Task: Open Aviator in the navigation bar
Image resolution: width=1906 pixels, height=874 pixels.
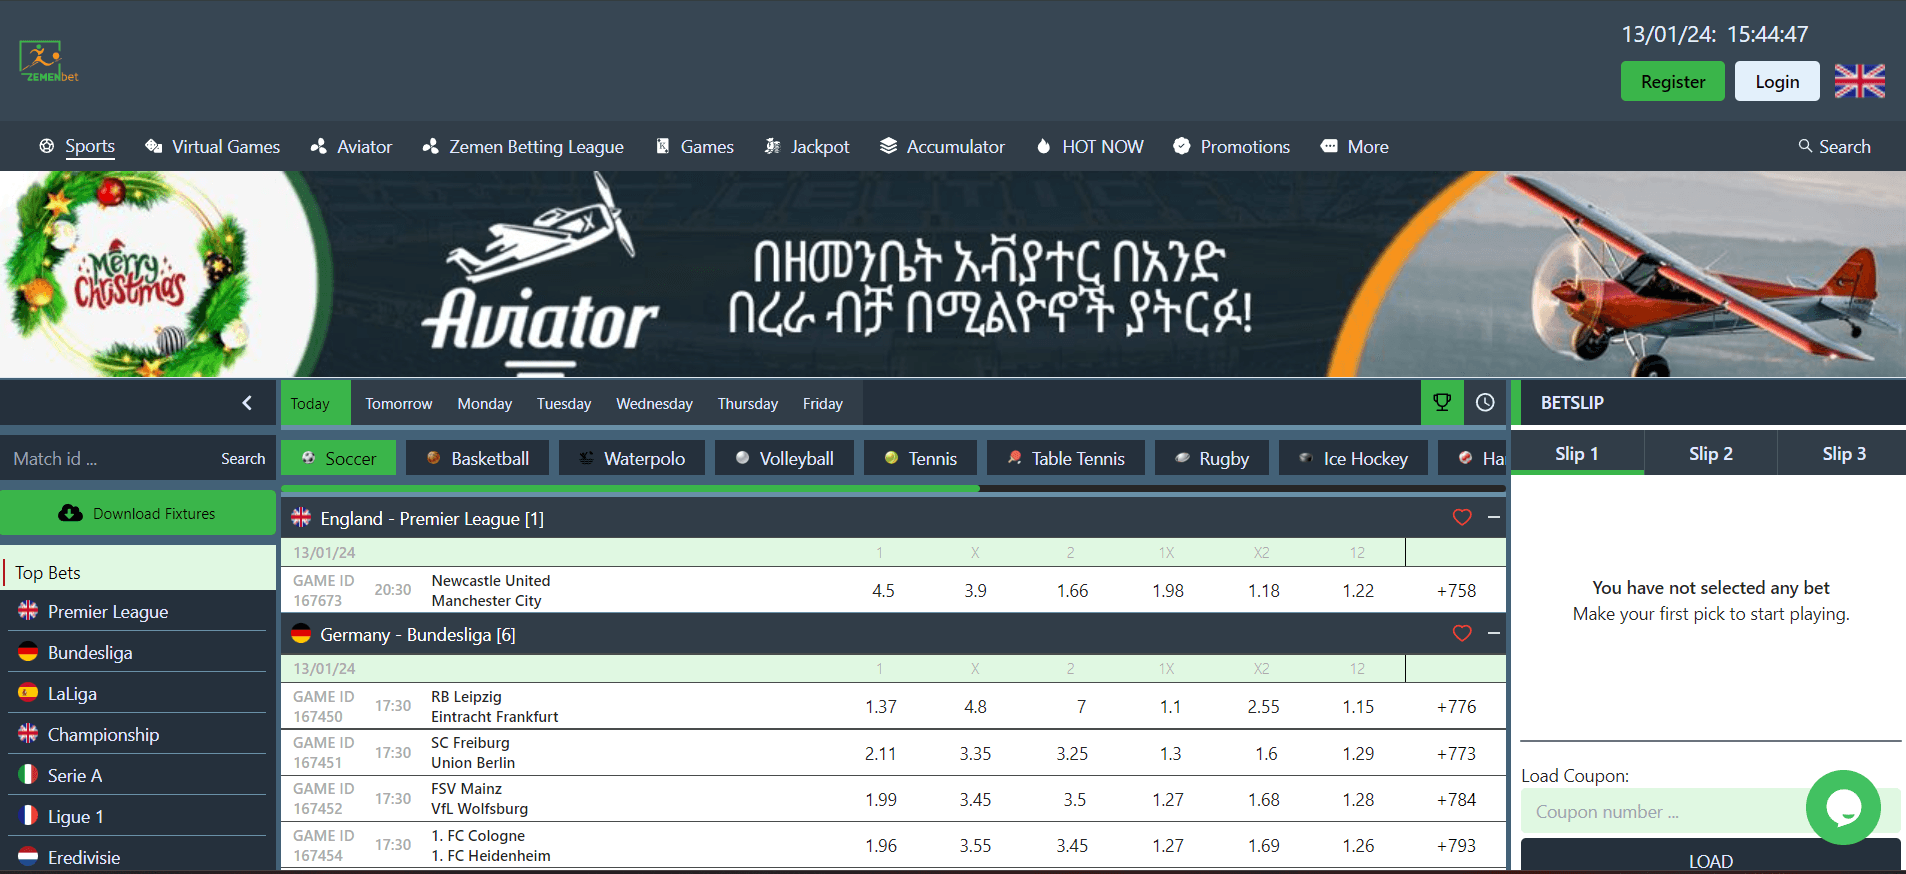Action: coord(351,146)
